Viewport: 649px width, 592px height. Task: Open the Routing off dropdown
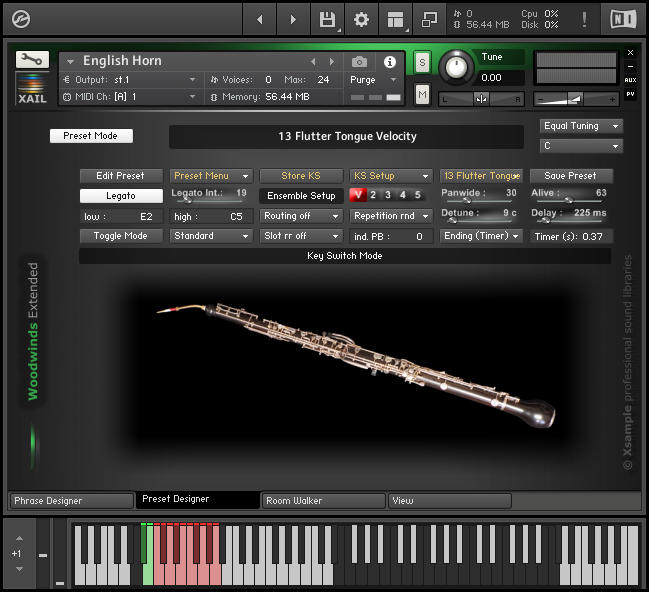[x=301, y=216]
